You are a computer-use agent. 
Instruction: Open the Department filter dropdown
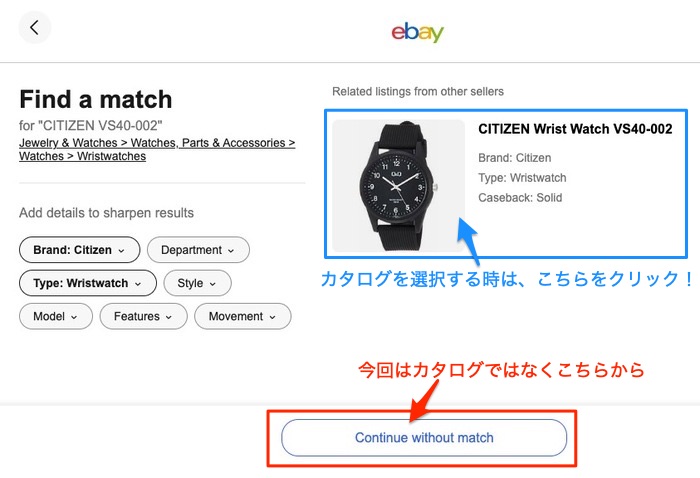[197, 250]
